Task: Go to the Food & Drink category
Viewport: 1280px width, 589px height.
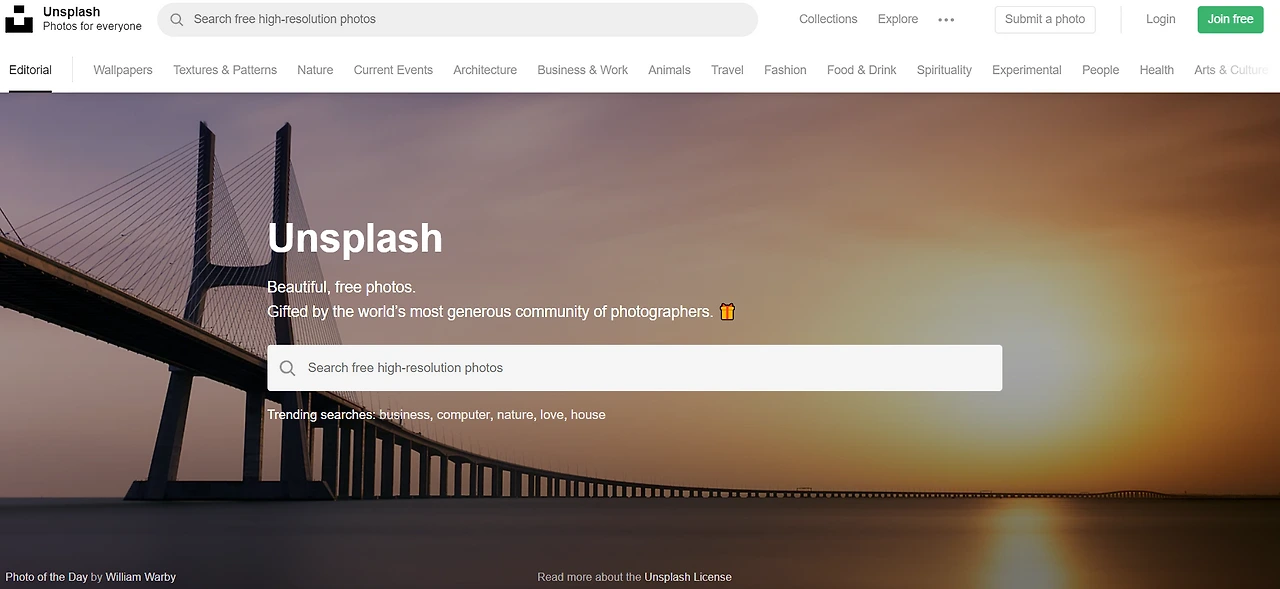Action: pos(861,70)
